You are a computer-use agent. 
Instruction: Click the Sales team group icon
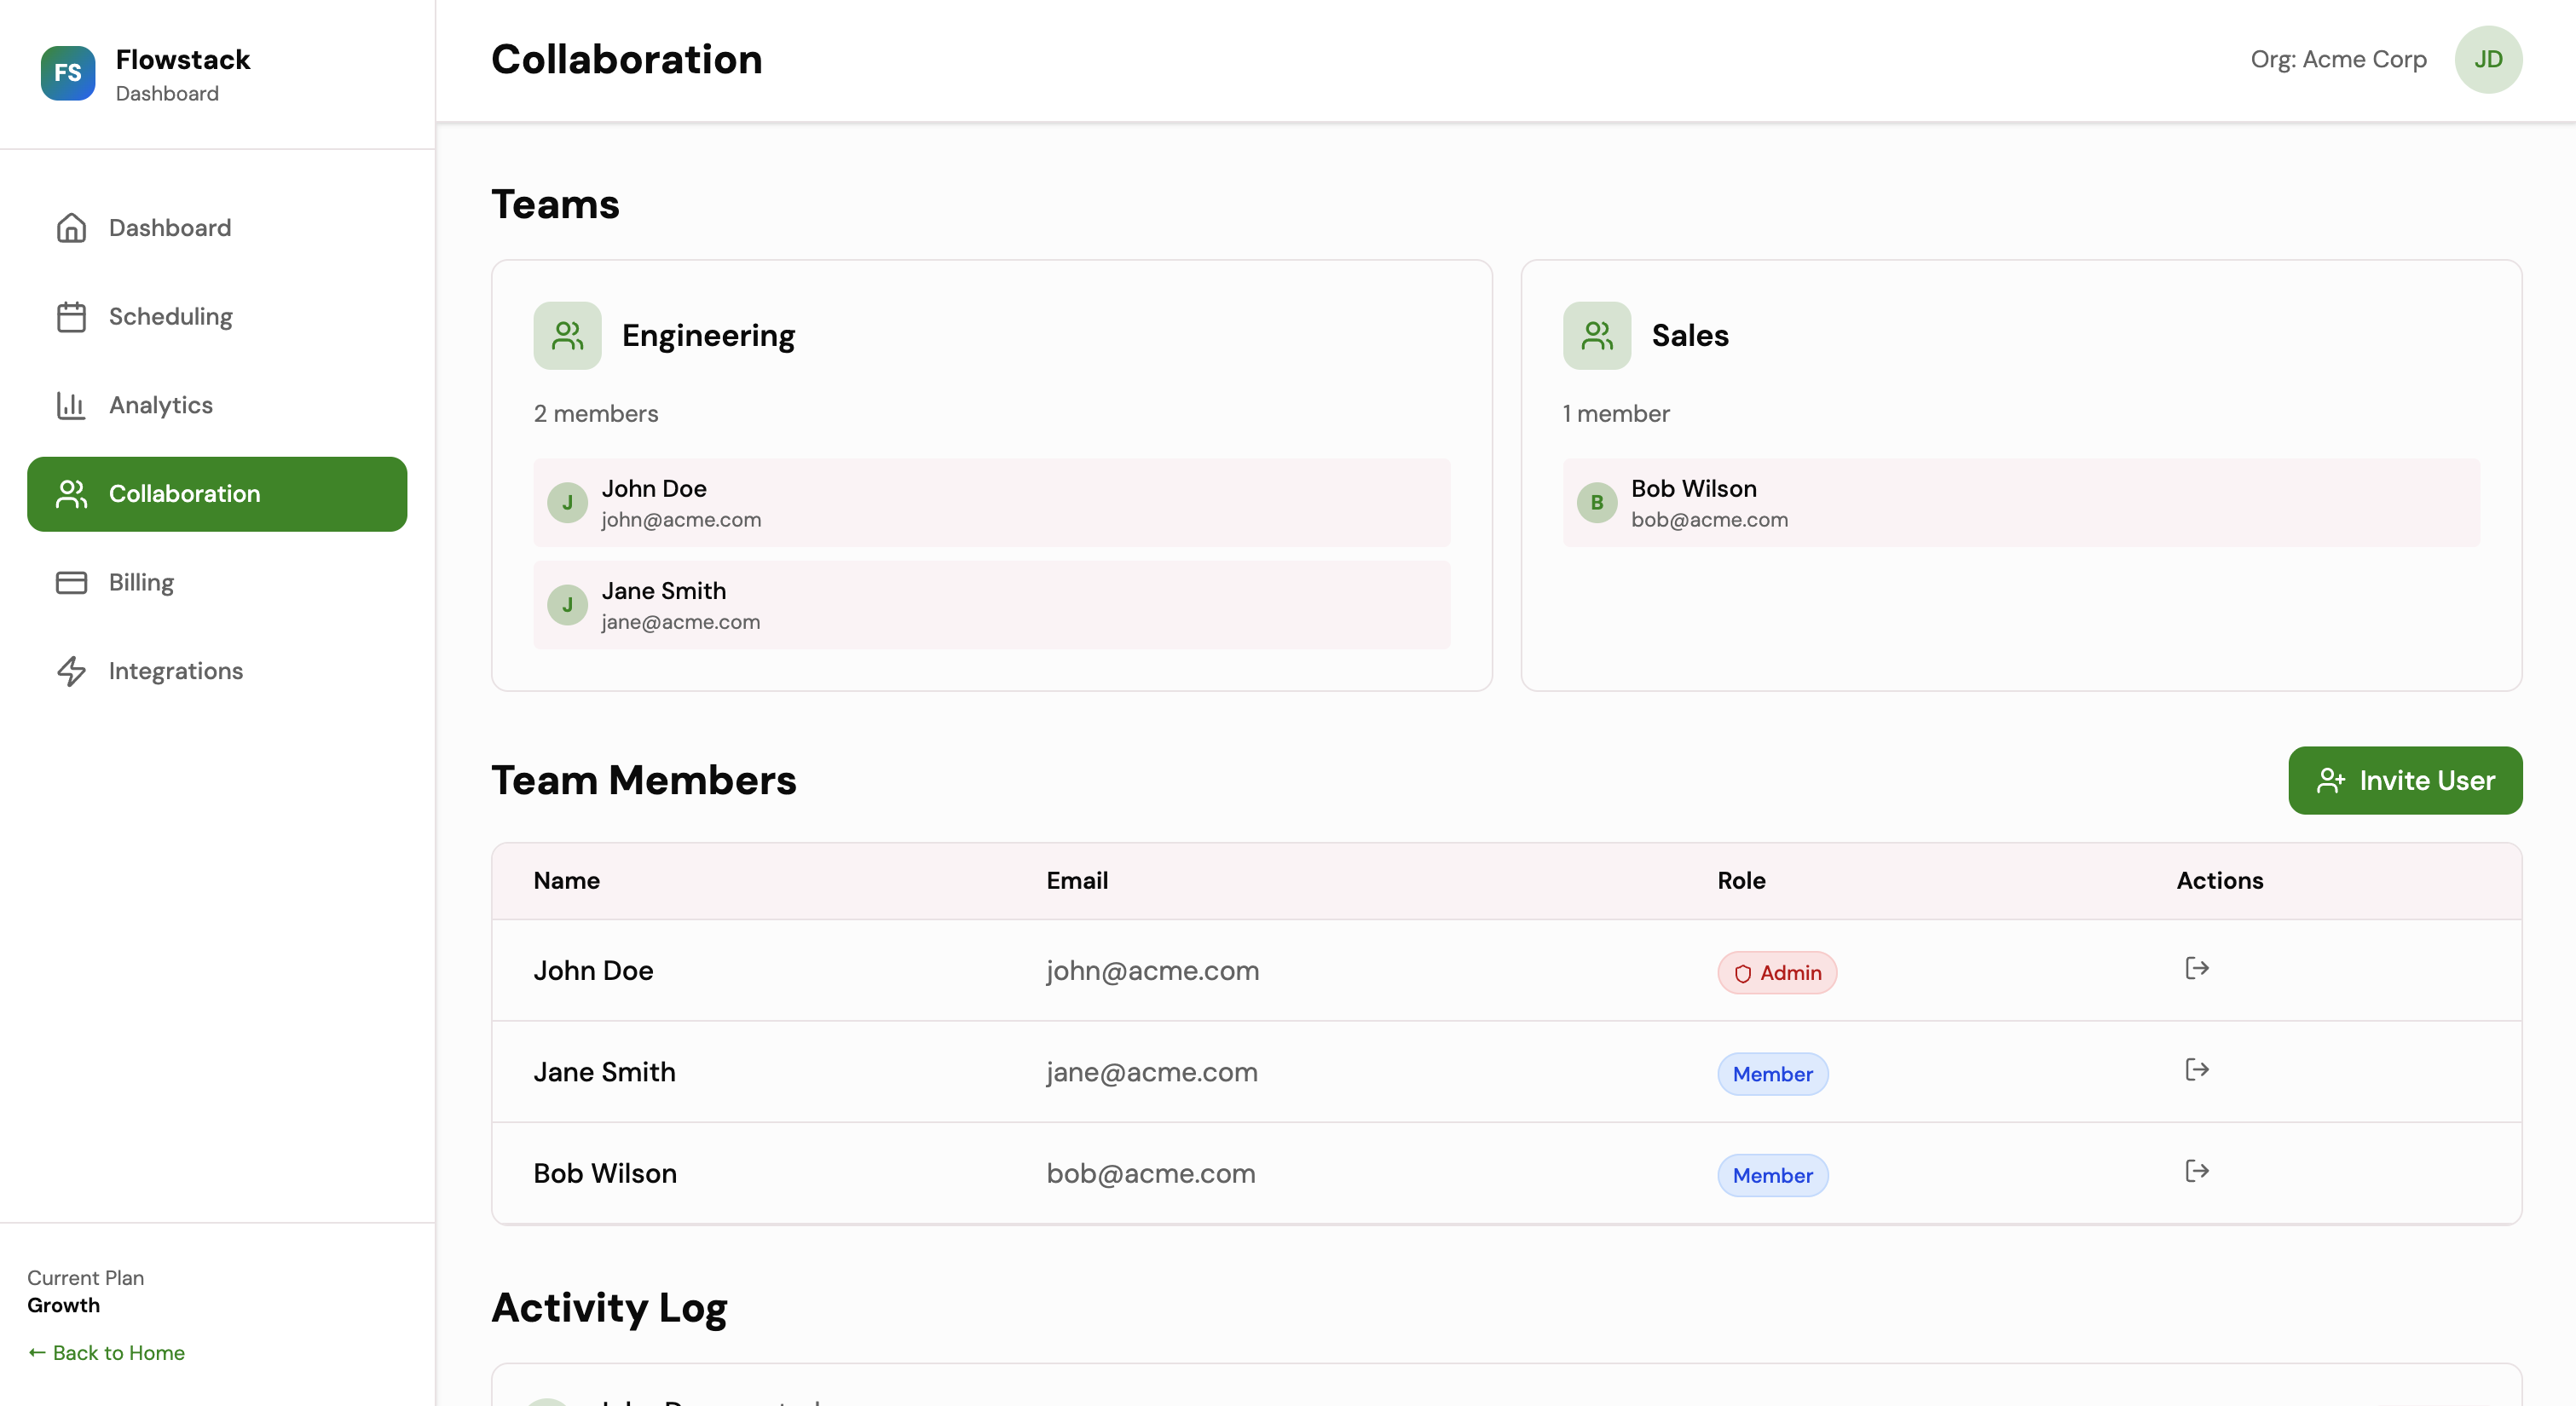[1597, 336]
